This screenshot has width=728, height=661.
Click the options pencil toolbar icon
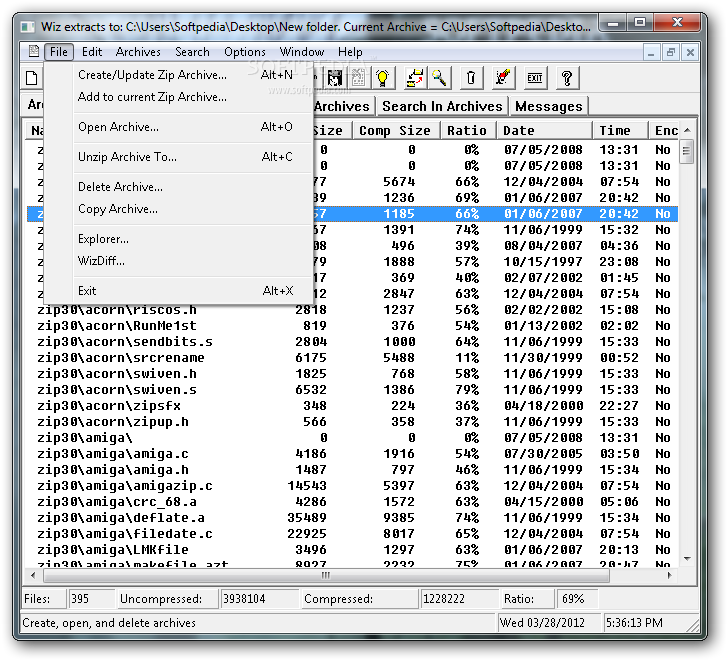click(x=503, y=78)
